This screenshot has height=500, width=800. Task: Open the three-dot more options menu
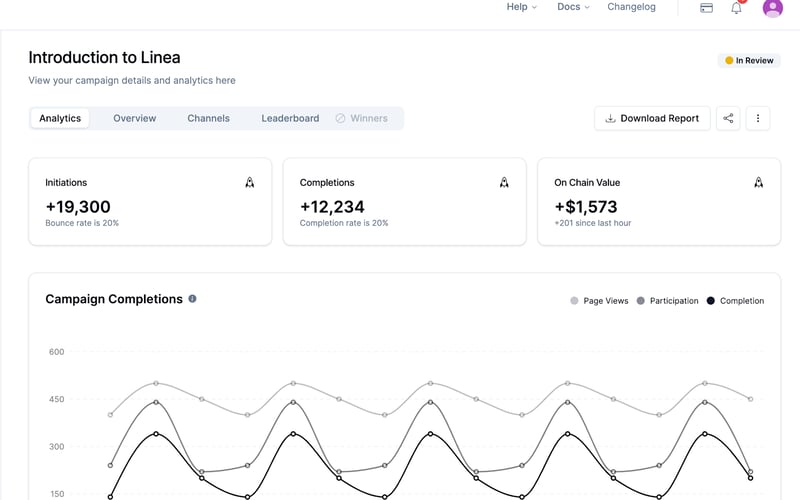coord(758,118)
